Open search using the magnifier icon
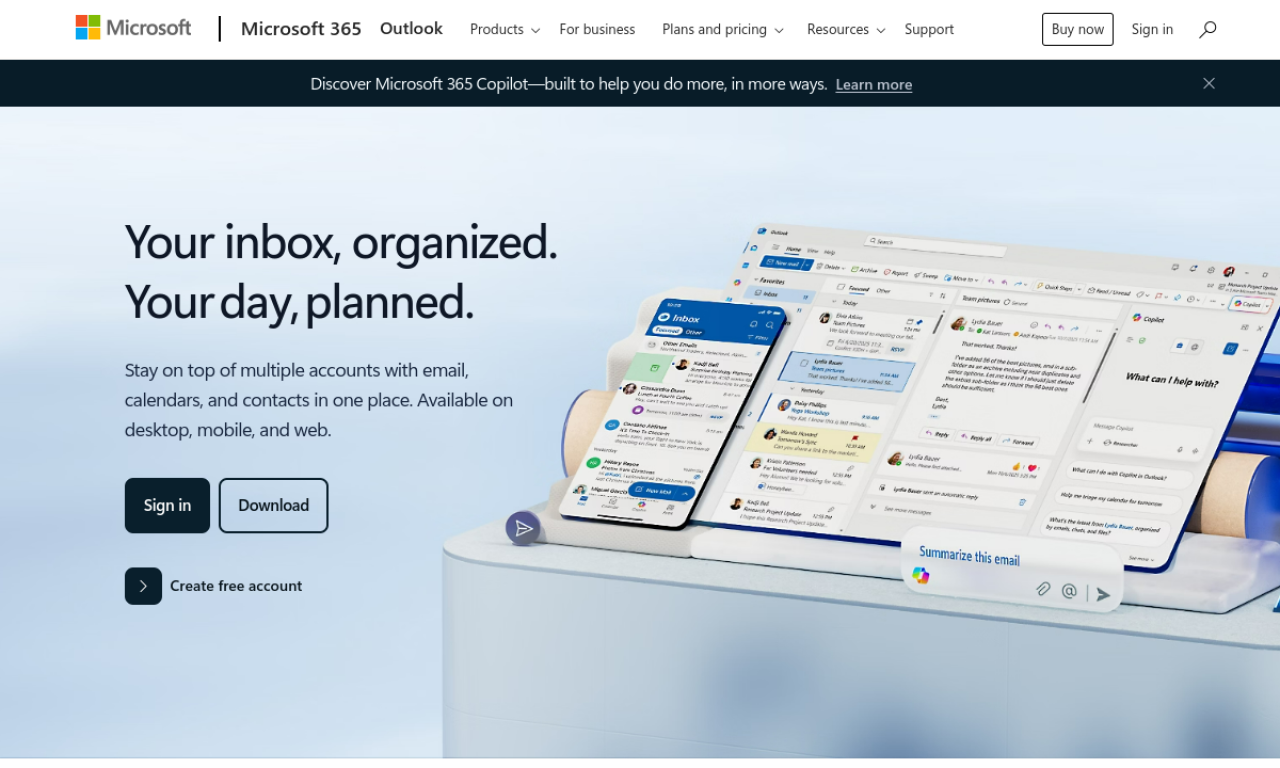Screen dimensions: 1280x768 click(x=1207, y=29)
